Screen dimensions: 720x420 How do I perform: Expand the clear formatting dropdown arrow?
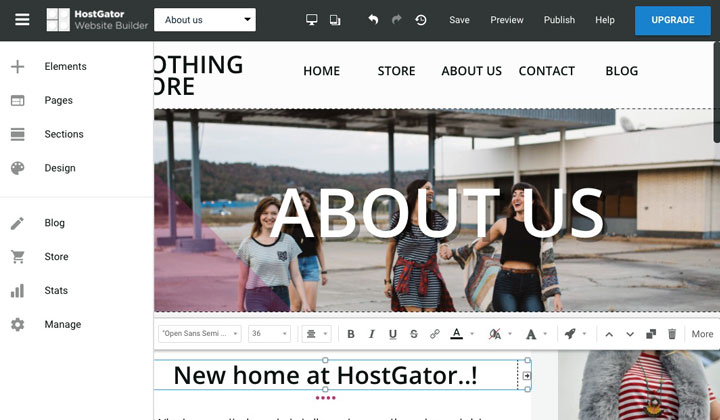pos(510,334)
